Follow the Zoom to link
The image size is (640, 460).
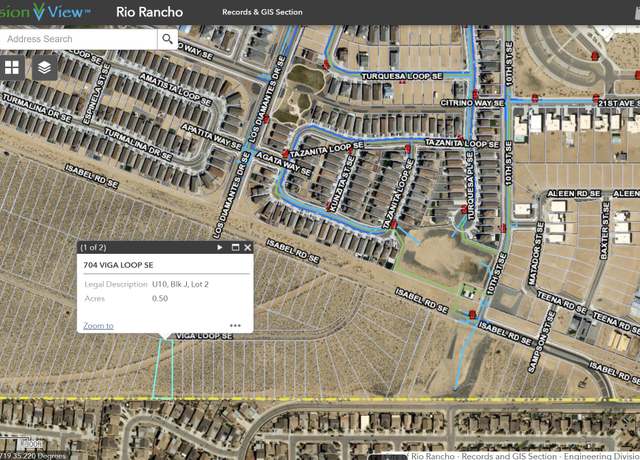pyautogui.click(x=98, y=325)
